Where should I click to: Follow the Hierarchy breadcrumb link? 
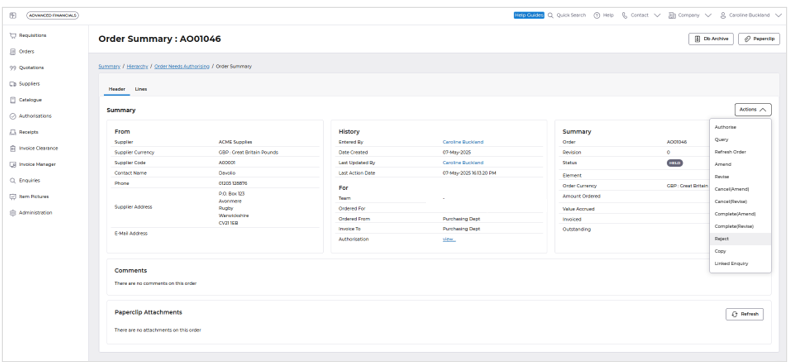[138, 67]
